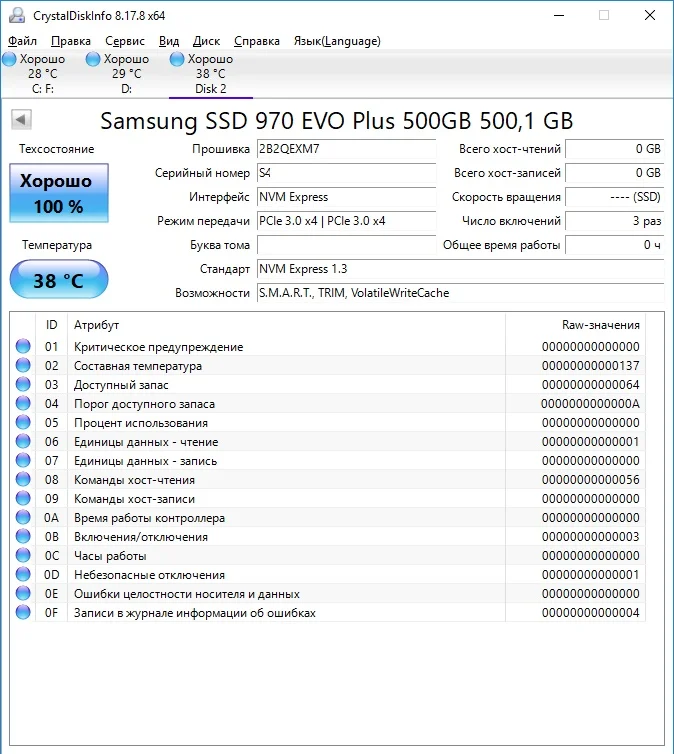
Task: Click the ID column header
Action: coord(51,325)
